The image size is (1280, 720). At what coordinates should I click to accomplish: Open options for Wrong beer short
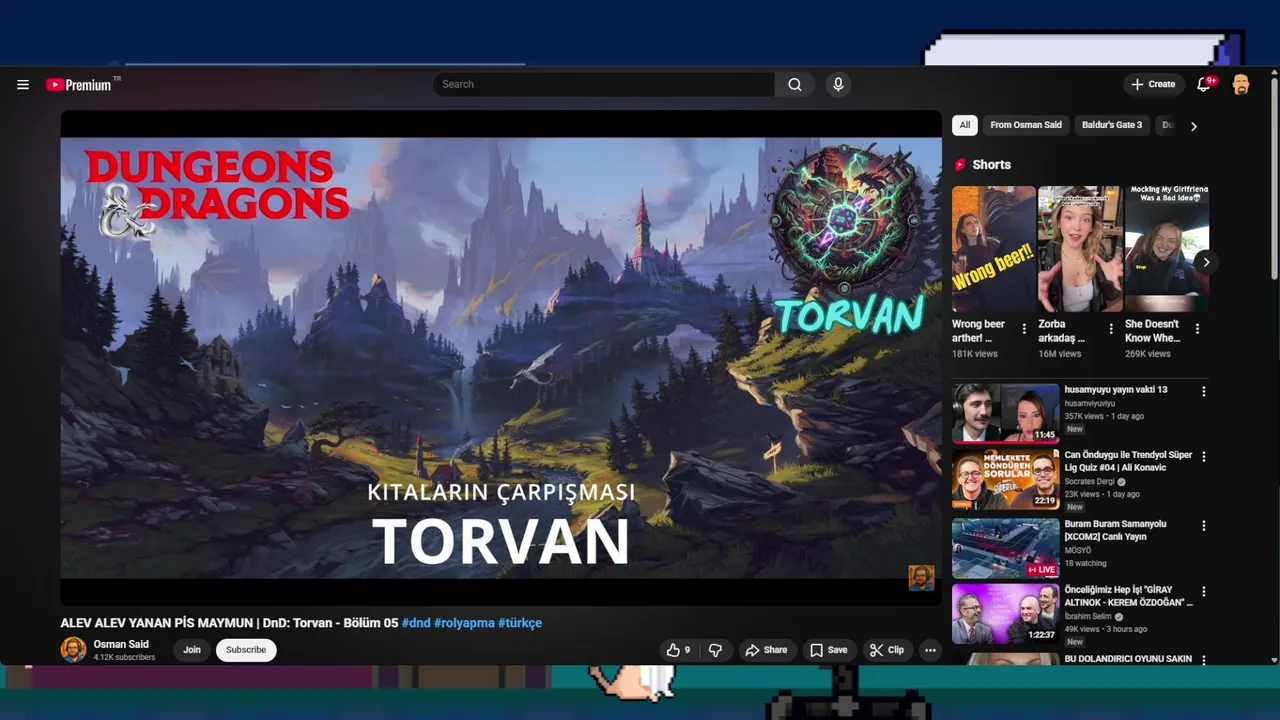[x=1023, y=329]
